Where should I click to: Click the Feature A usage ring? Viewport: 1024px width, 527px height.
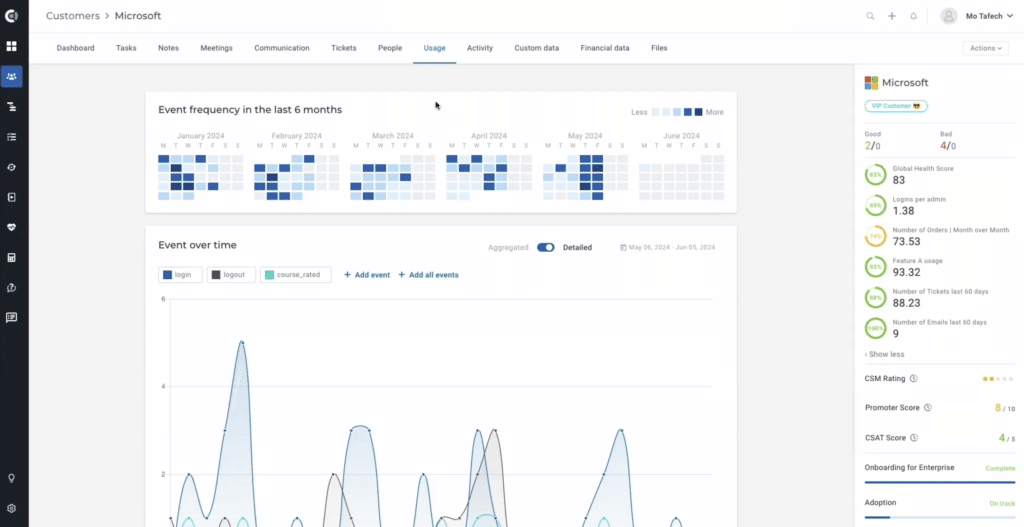(876, 266)
